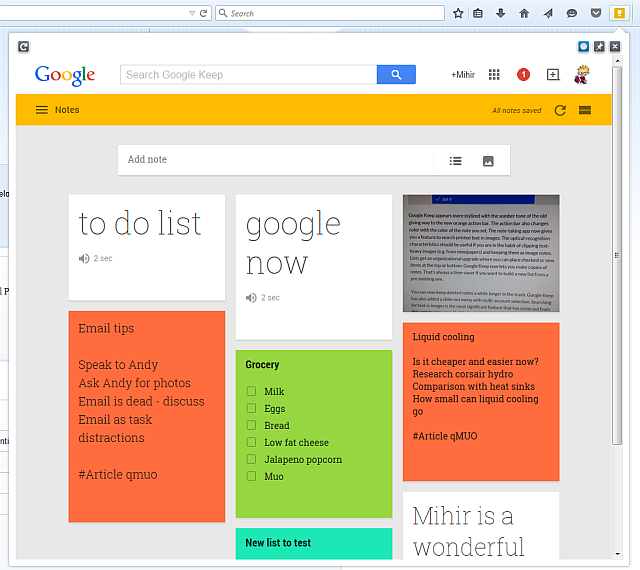Viewport: 640px width, 570px height.
Task: Check the Muo checkbox
Action: click(251, 476)
